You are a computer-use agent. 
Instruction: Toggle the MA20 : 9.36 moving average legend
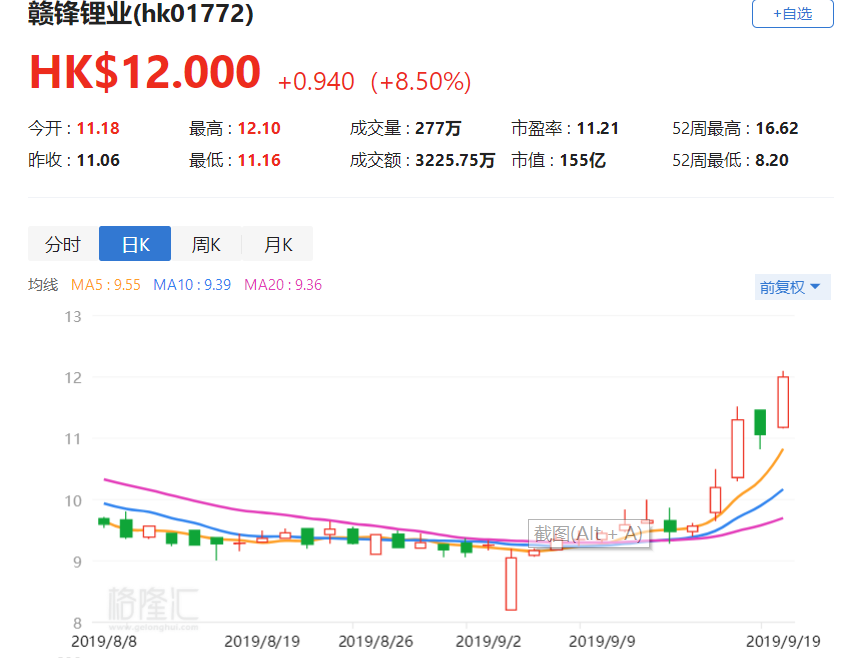(x=283, y=284)
